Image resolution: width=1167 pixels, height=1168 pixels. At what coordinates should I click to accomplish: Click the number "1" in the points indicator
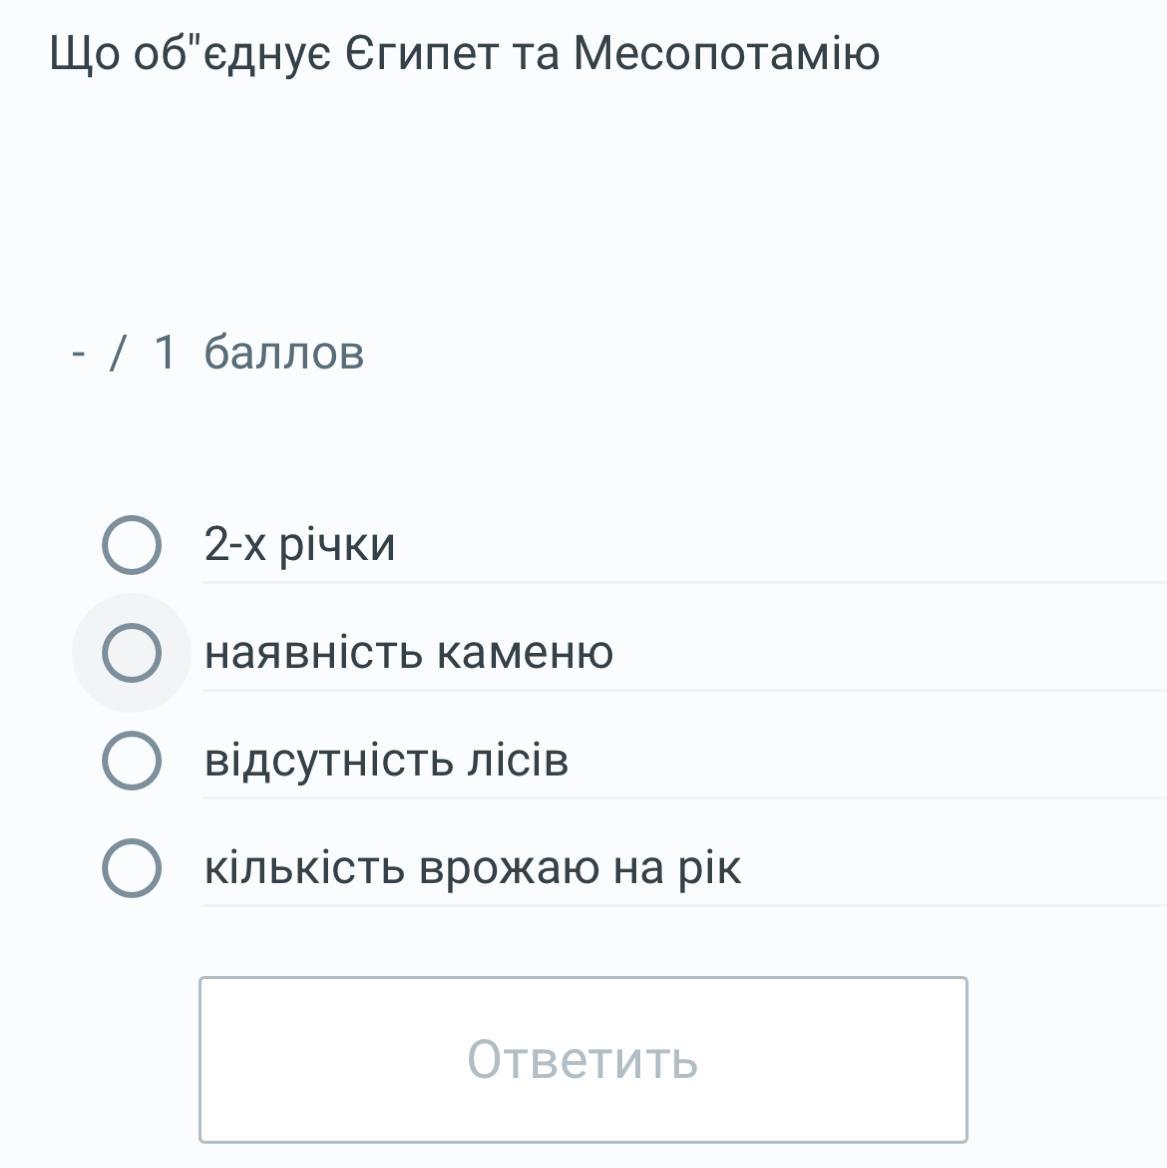coord(165,352)
